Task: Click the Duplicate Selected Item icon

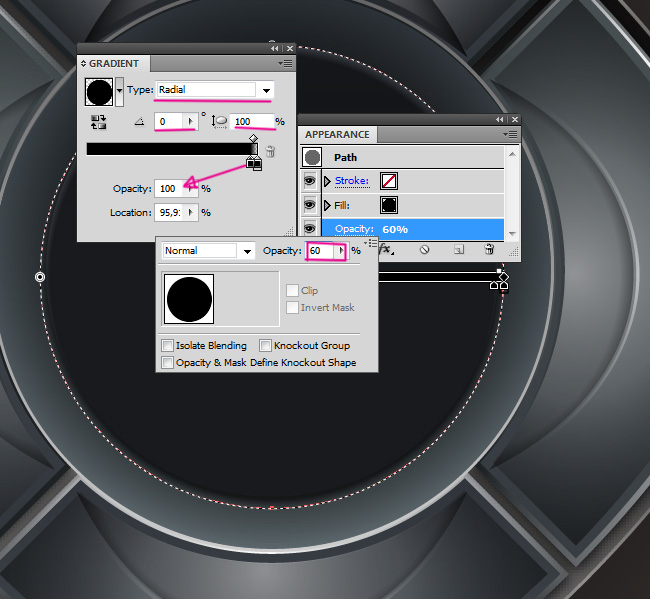Action: tap(458, 250)
